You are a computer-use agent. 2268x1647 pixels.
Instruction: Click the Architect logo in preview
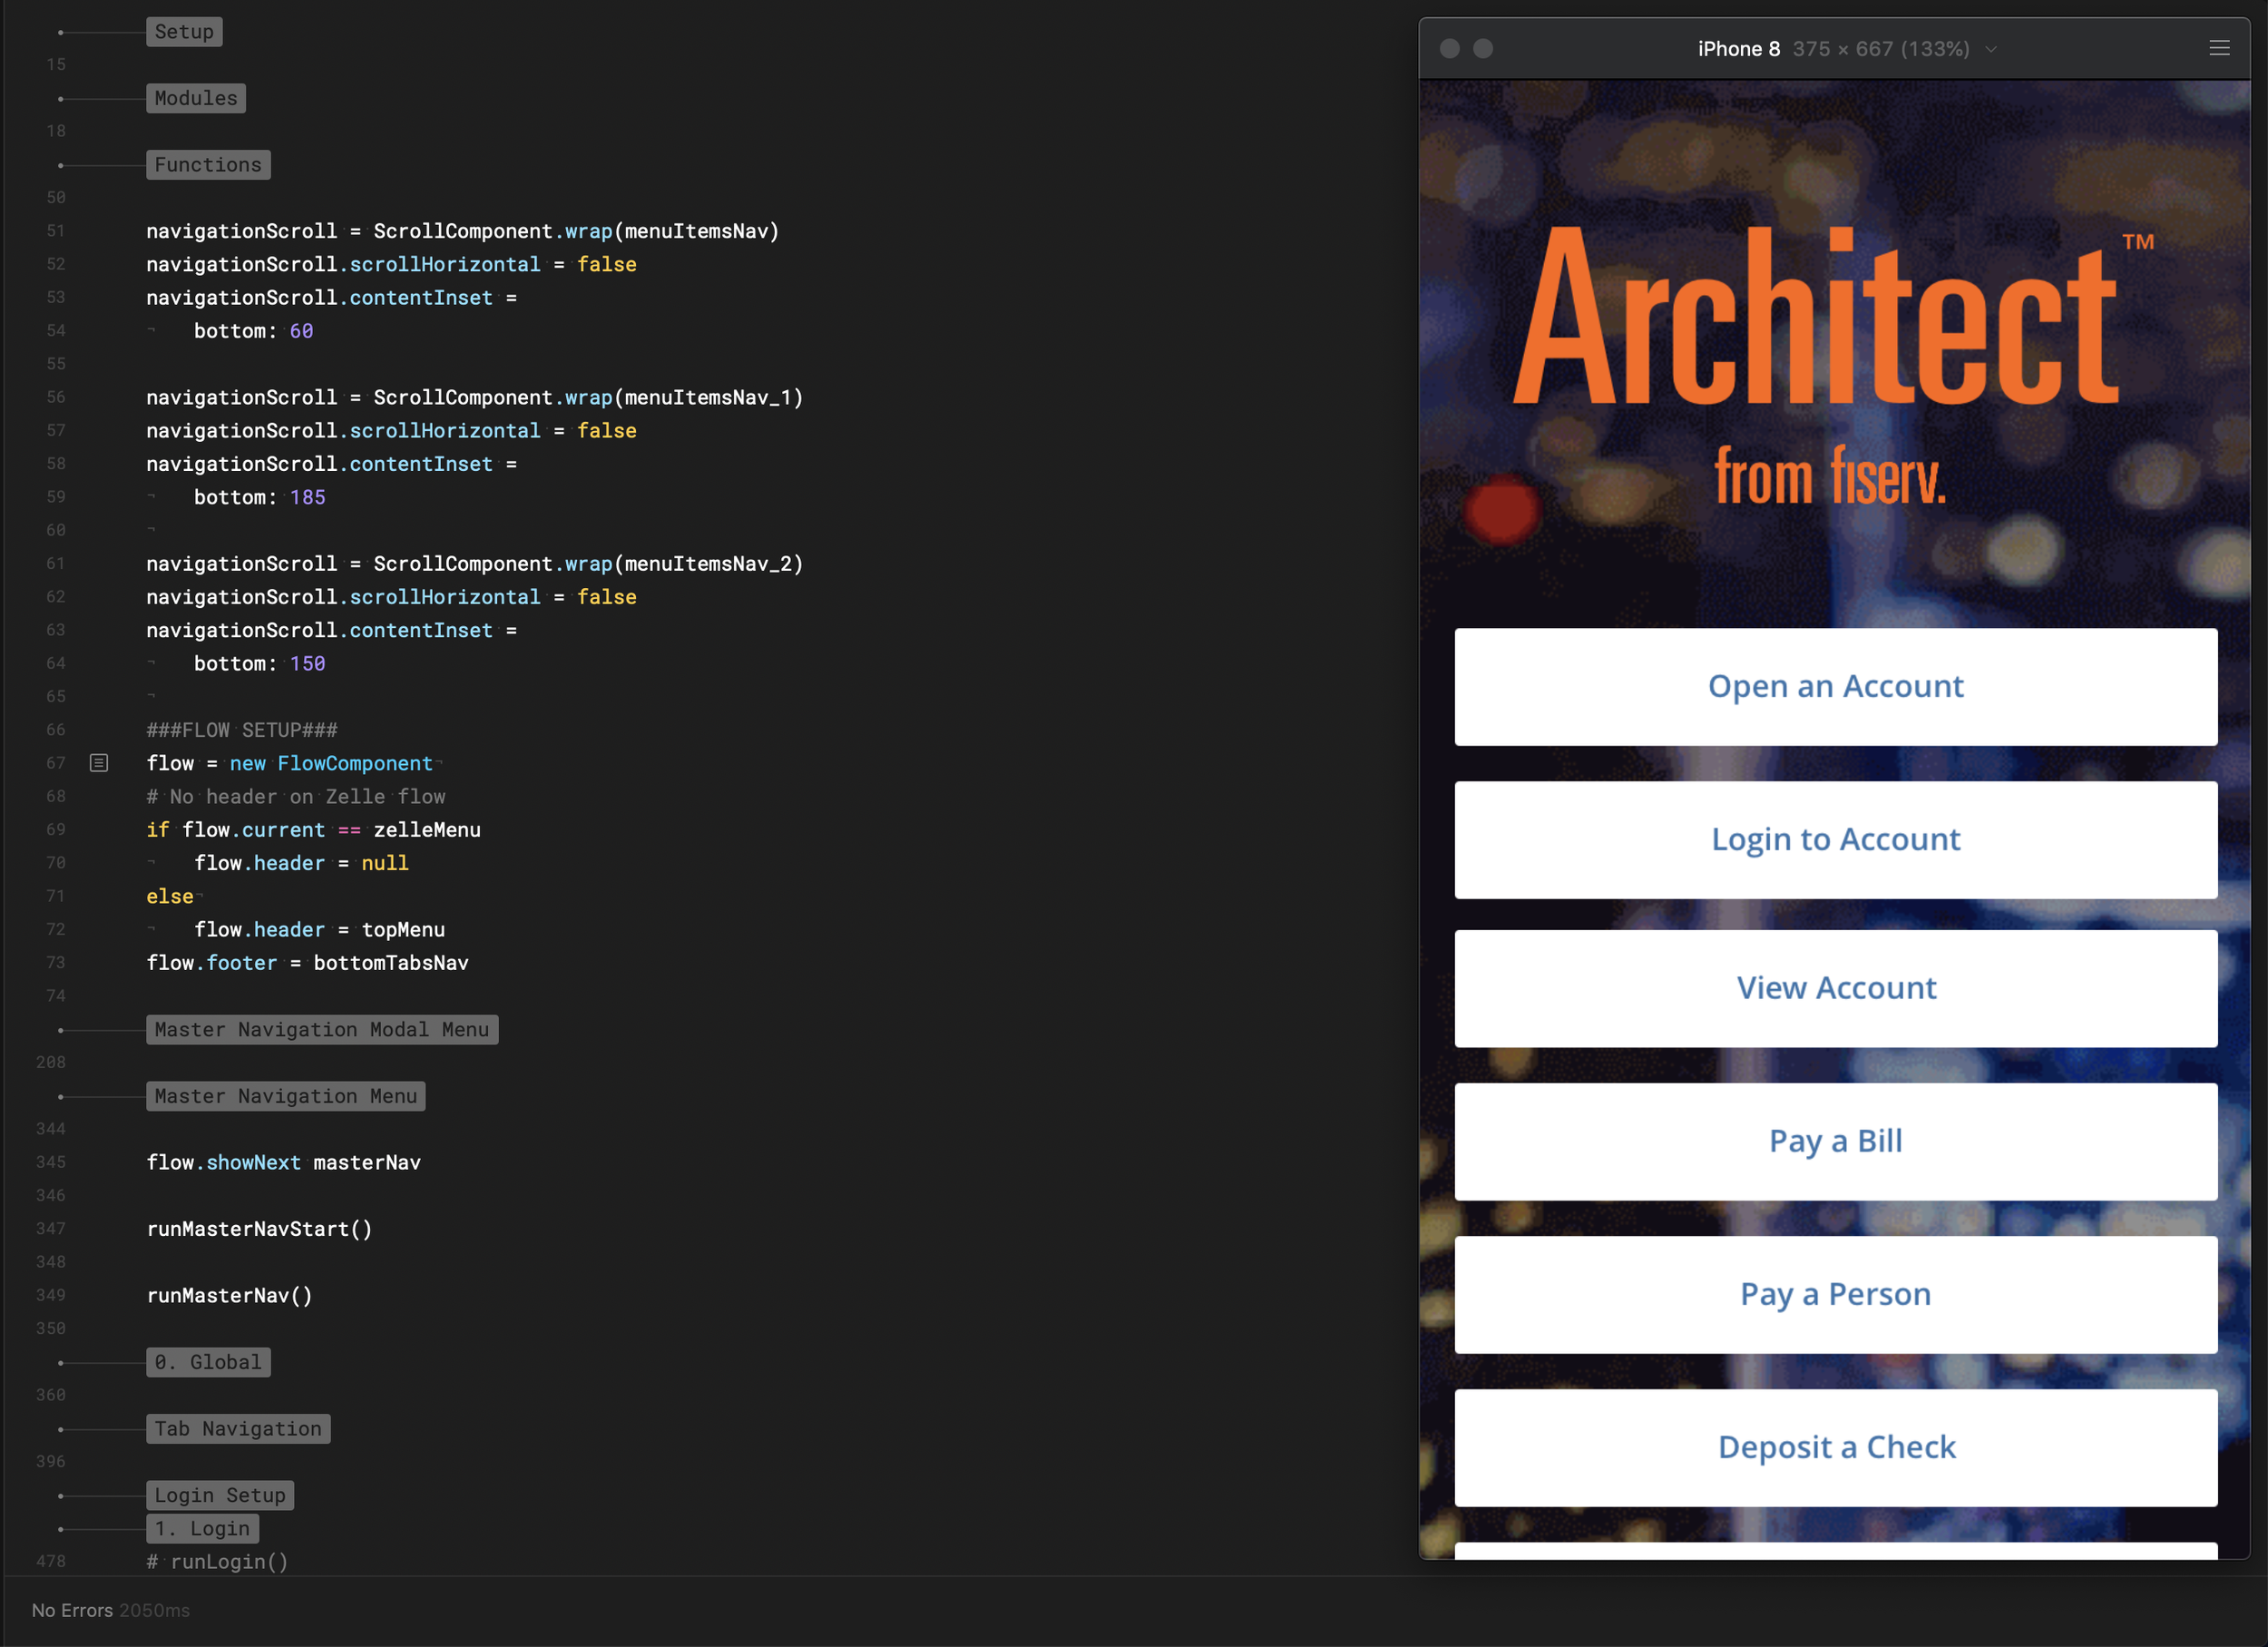1833,316
